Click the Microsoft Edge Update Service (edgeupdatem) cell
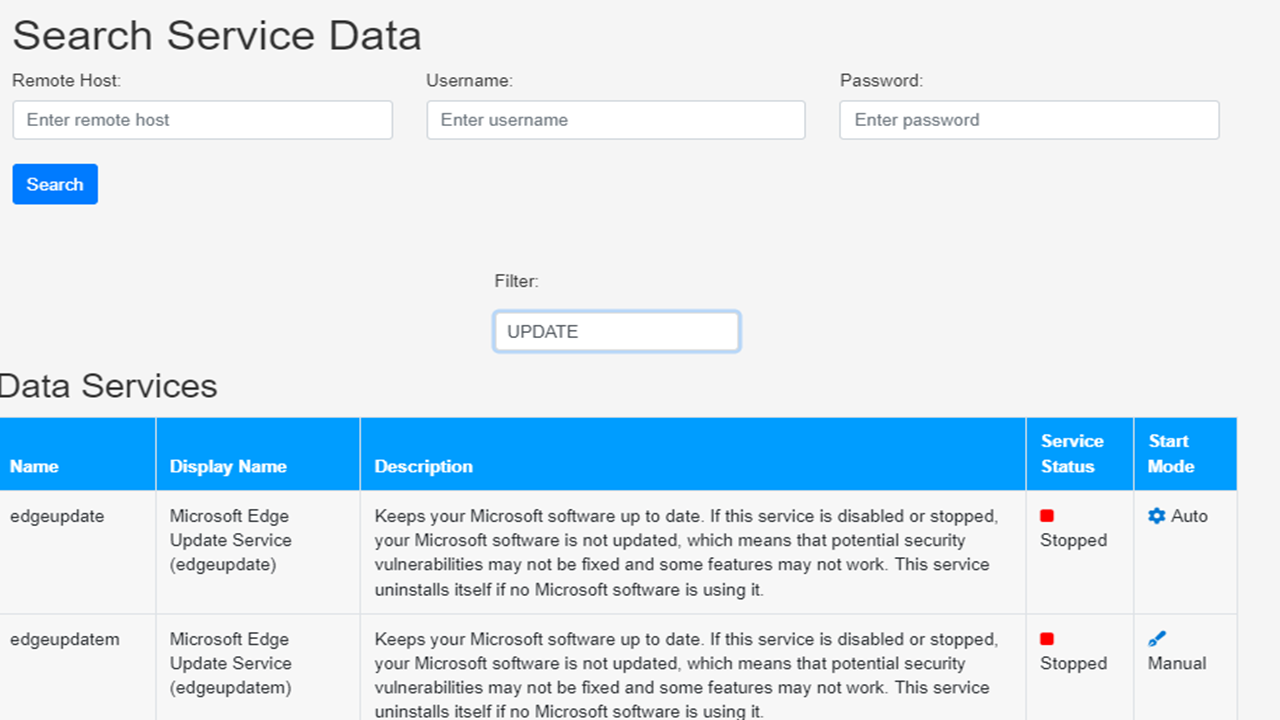The width and height of the screenshot is (1280, 720). [230, 663]
